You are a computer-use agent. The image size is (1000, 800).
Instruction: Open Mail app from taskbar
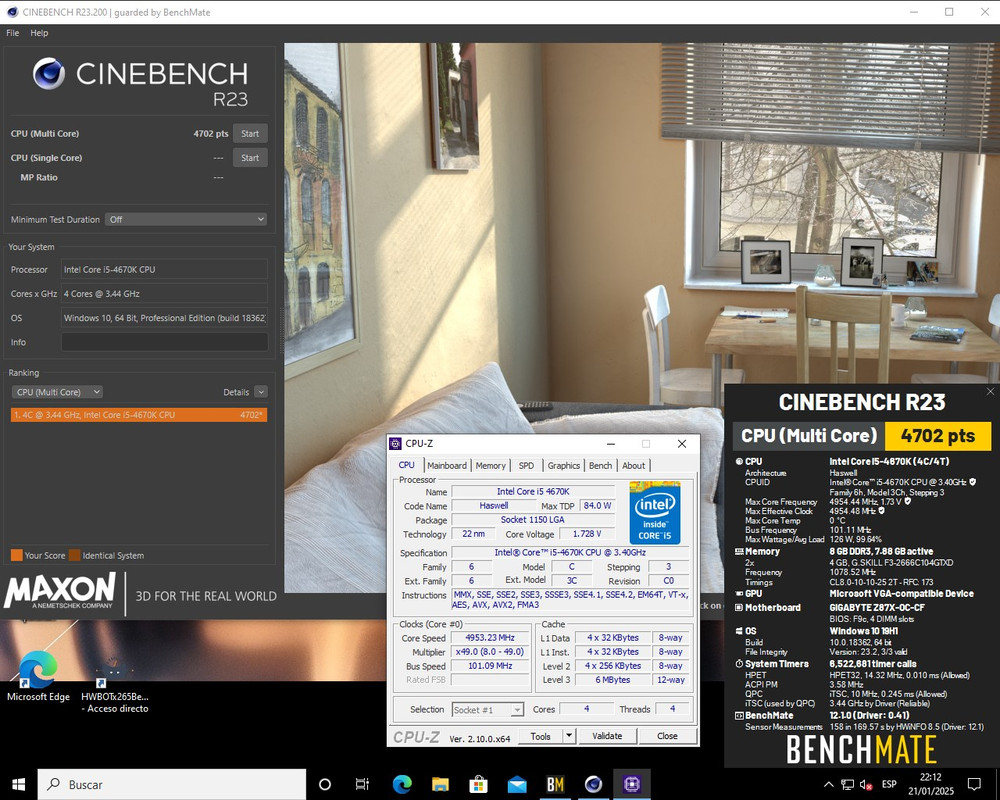(517, 784)
